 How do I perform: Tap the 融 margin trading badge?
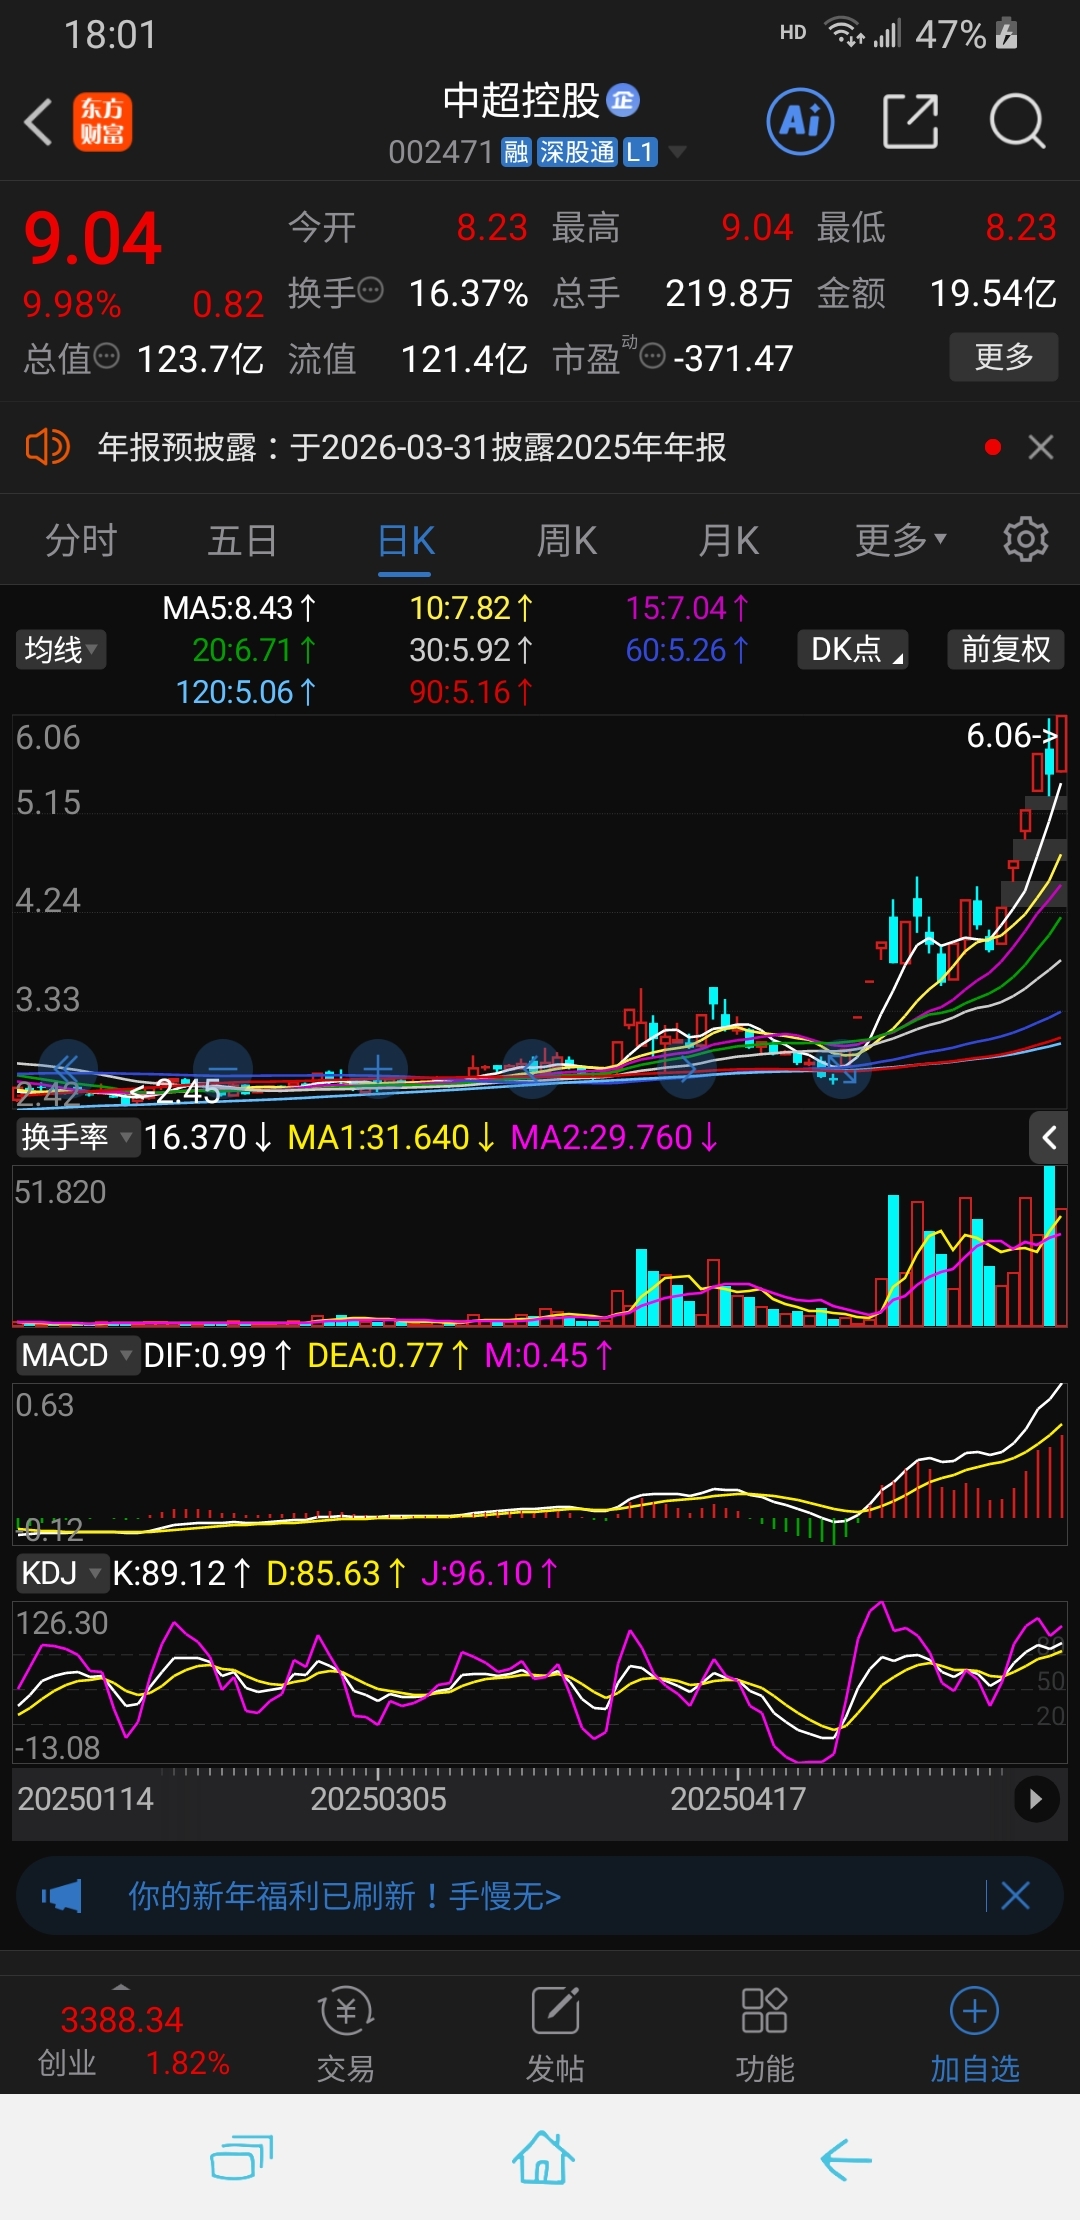pos(516,152)
